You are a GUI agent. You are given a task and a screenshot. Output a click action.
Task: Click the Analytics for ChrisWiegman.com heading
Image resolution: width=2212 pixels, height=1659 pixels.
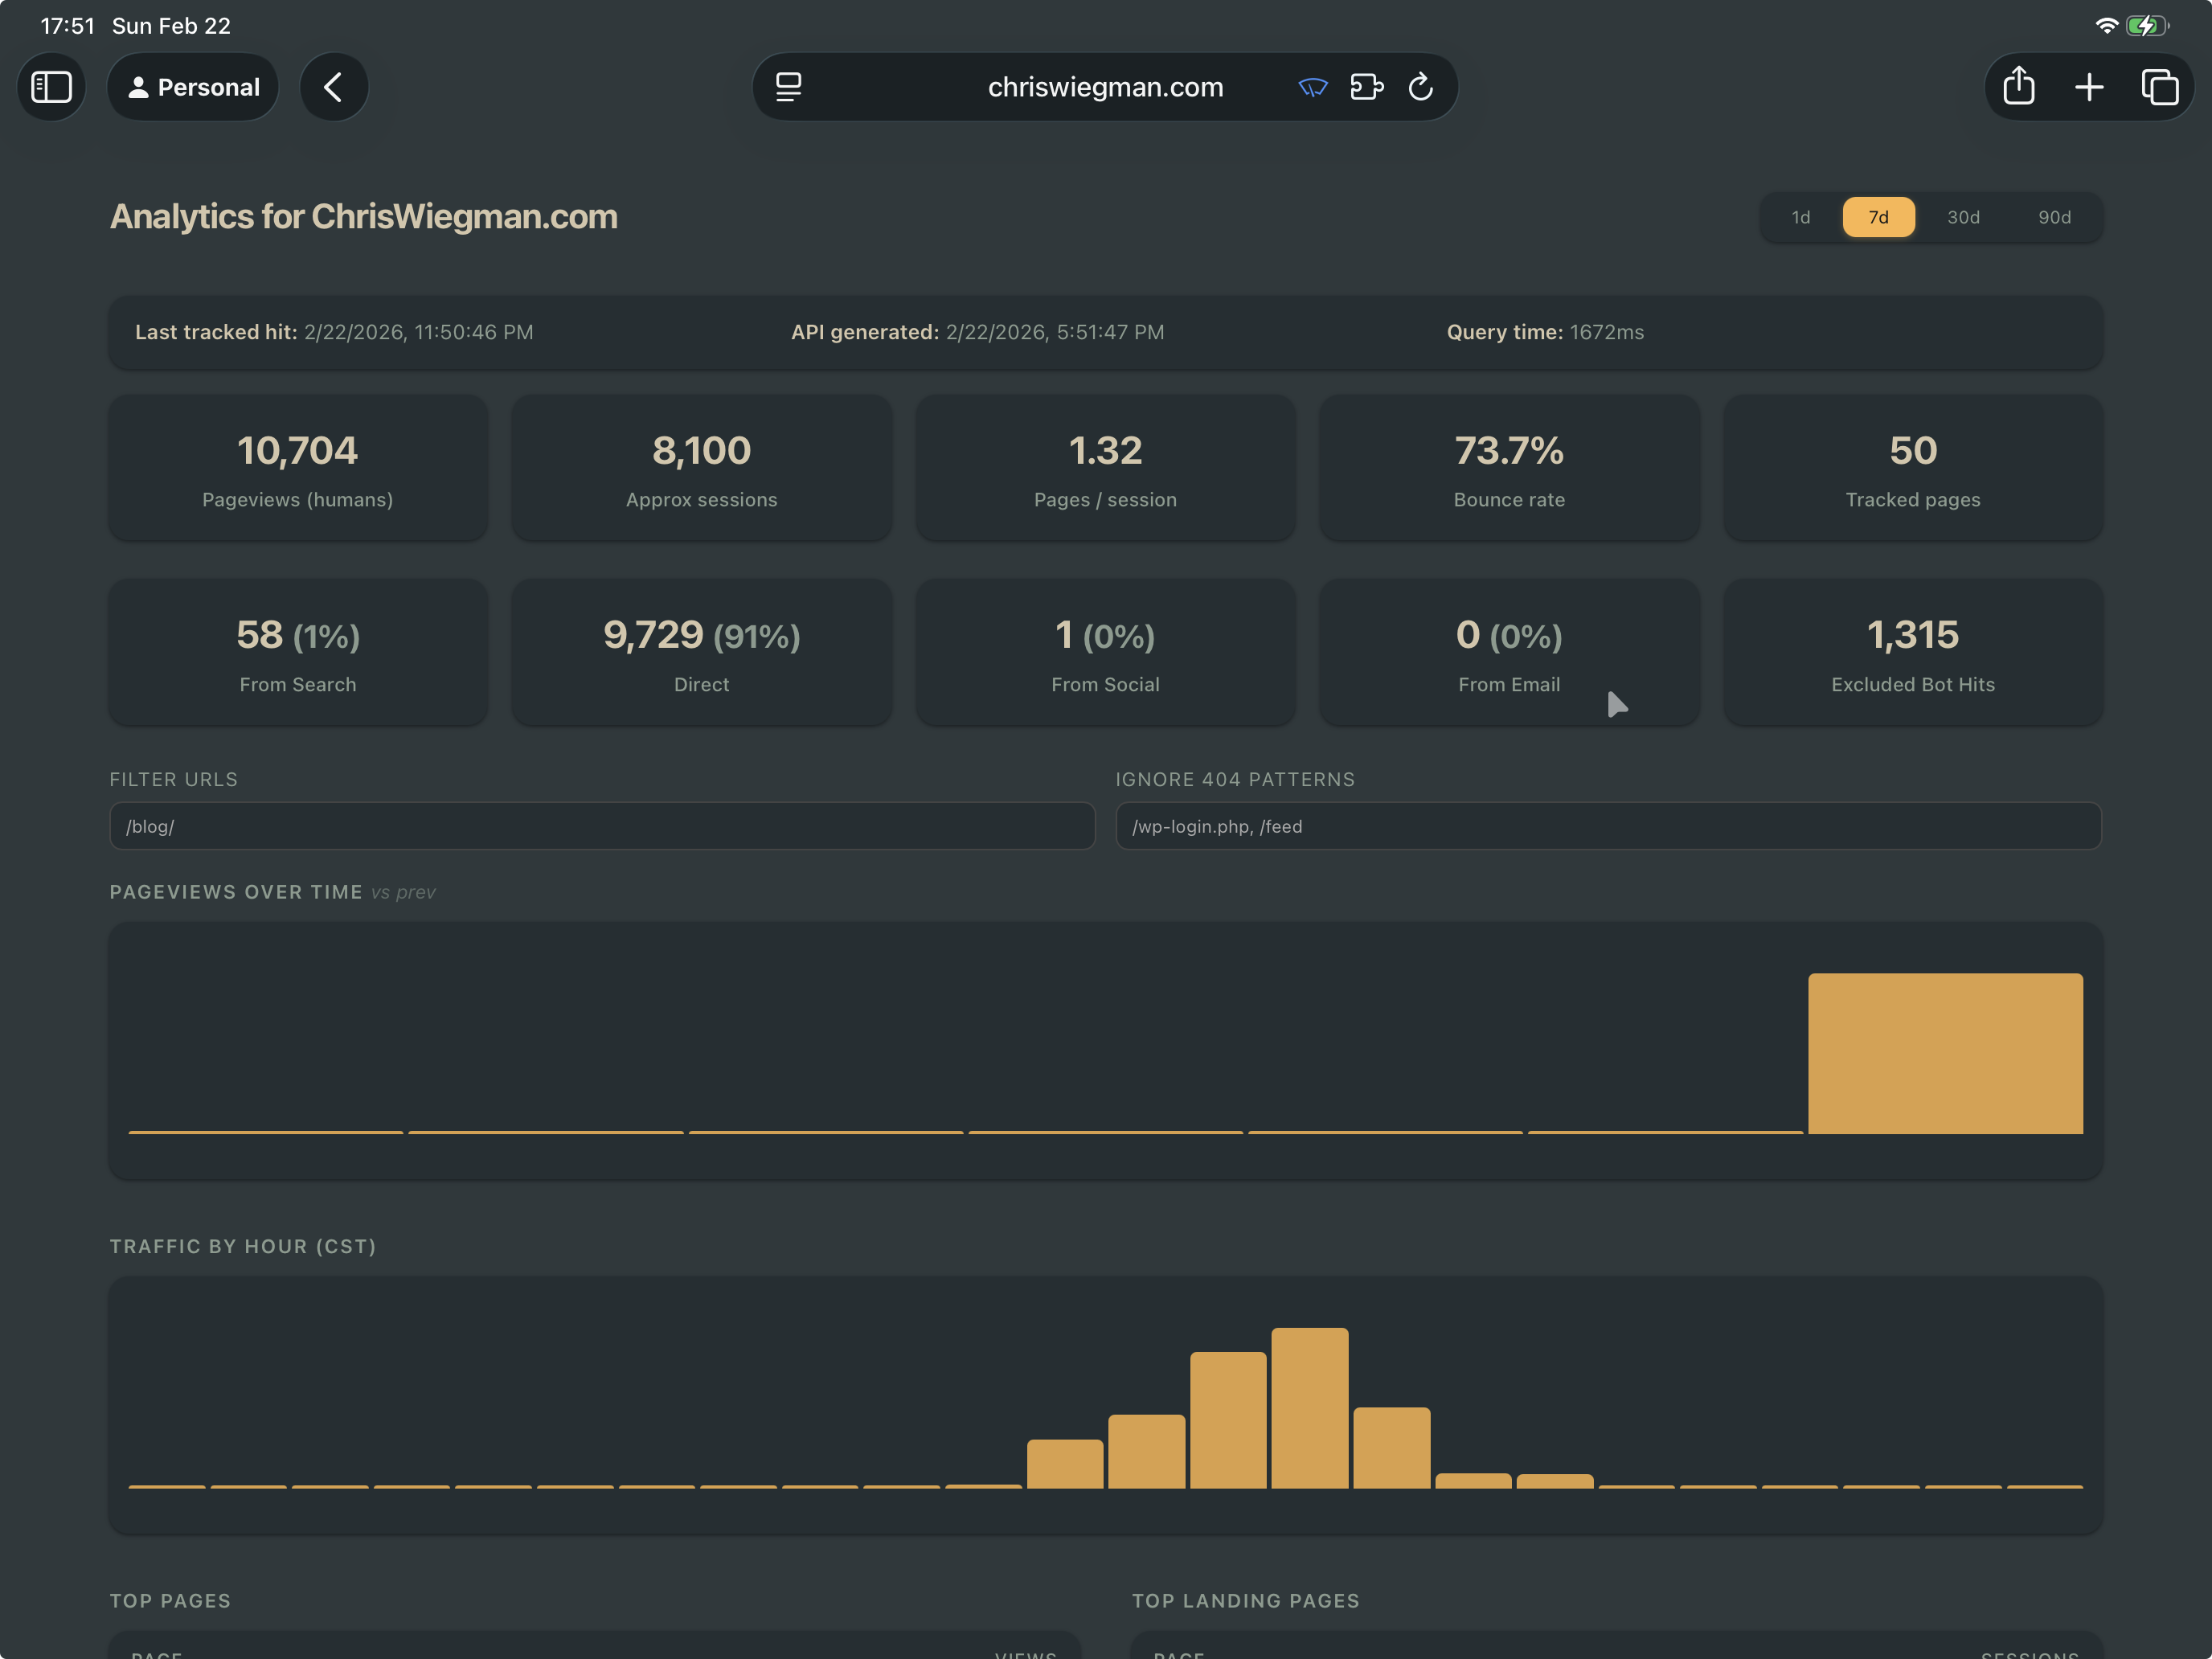click(x=364, y=217)
